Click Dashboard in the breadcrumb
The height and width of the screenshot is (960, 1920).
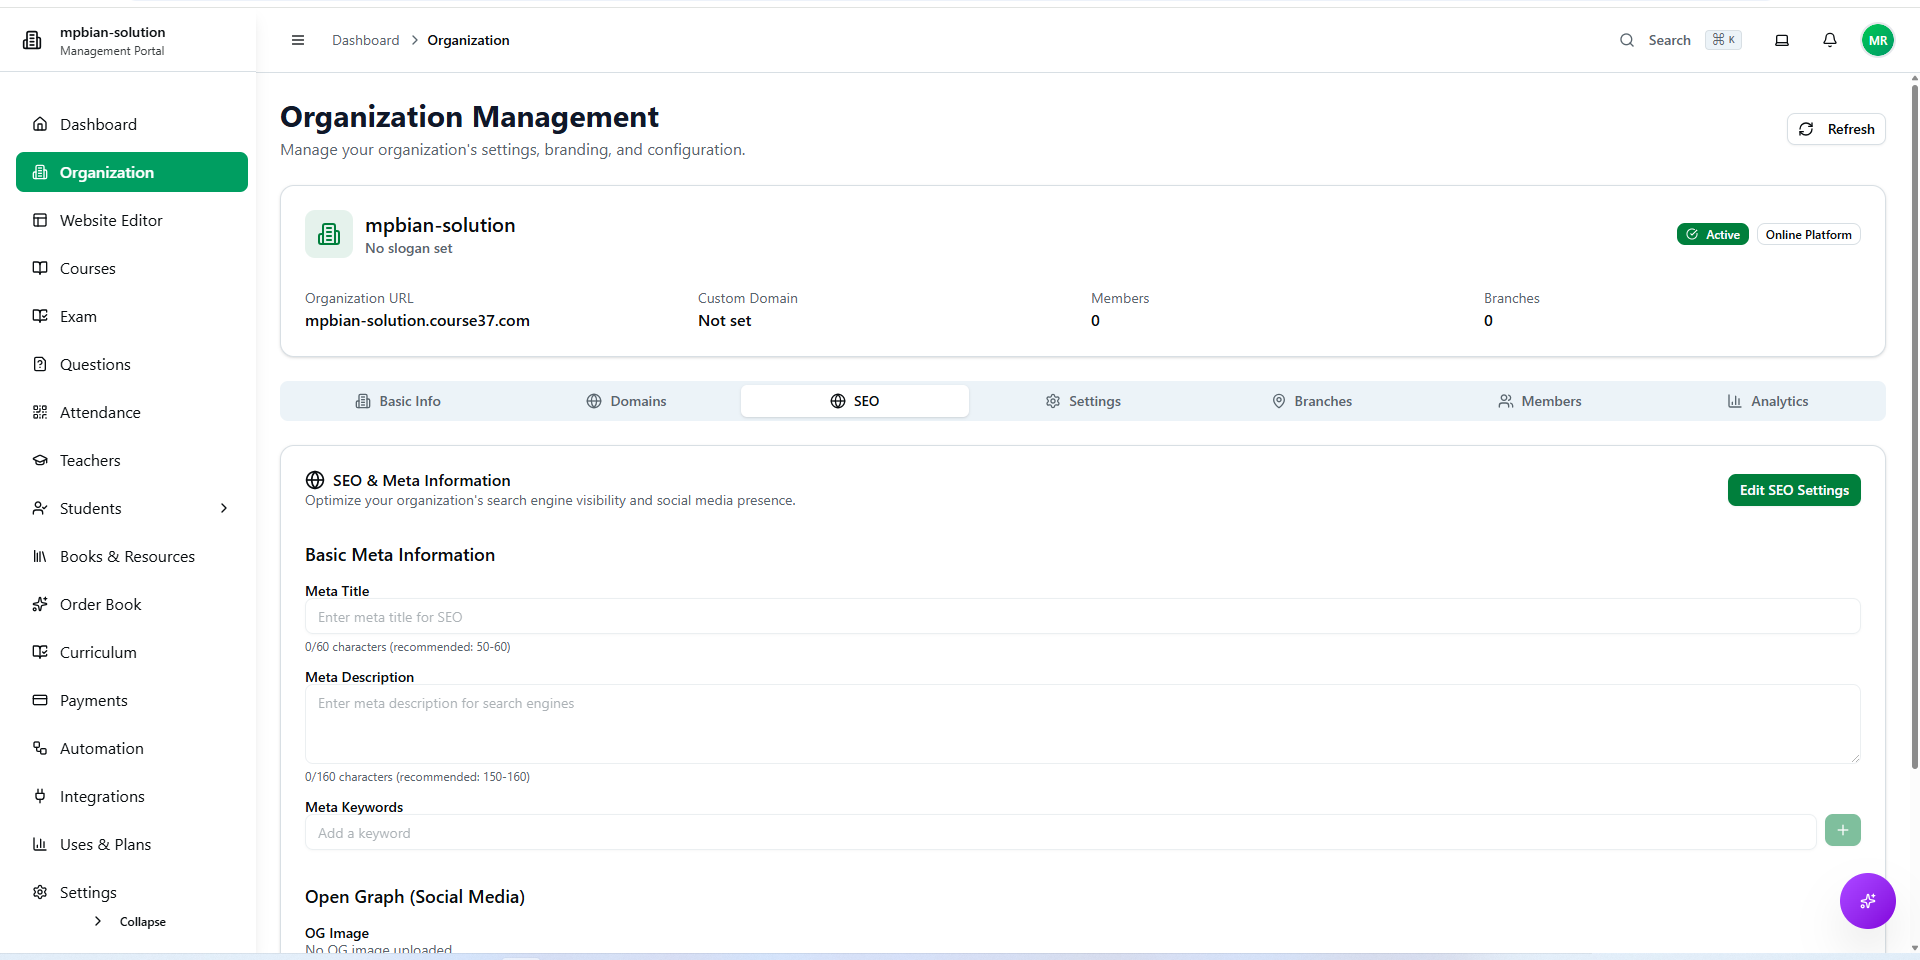coord(365,40)
